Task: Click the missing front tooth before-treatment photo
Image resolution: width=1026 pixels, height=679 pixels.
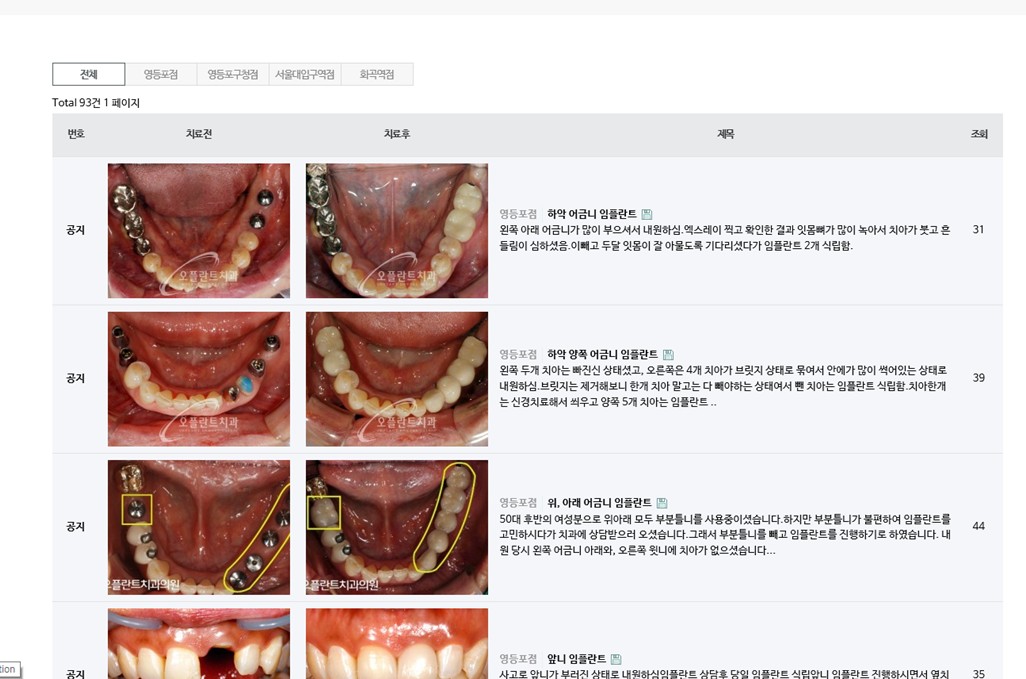Action: point(199,645)
